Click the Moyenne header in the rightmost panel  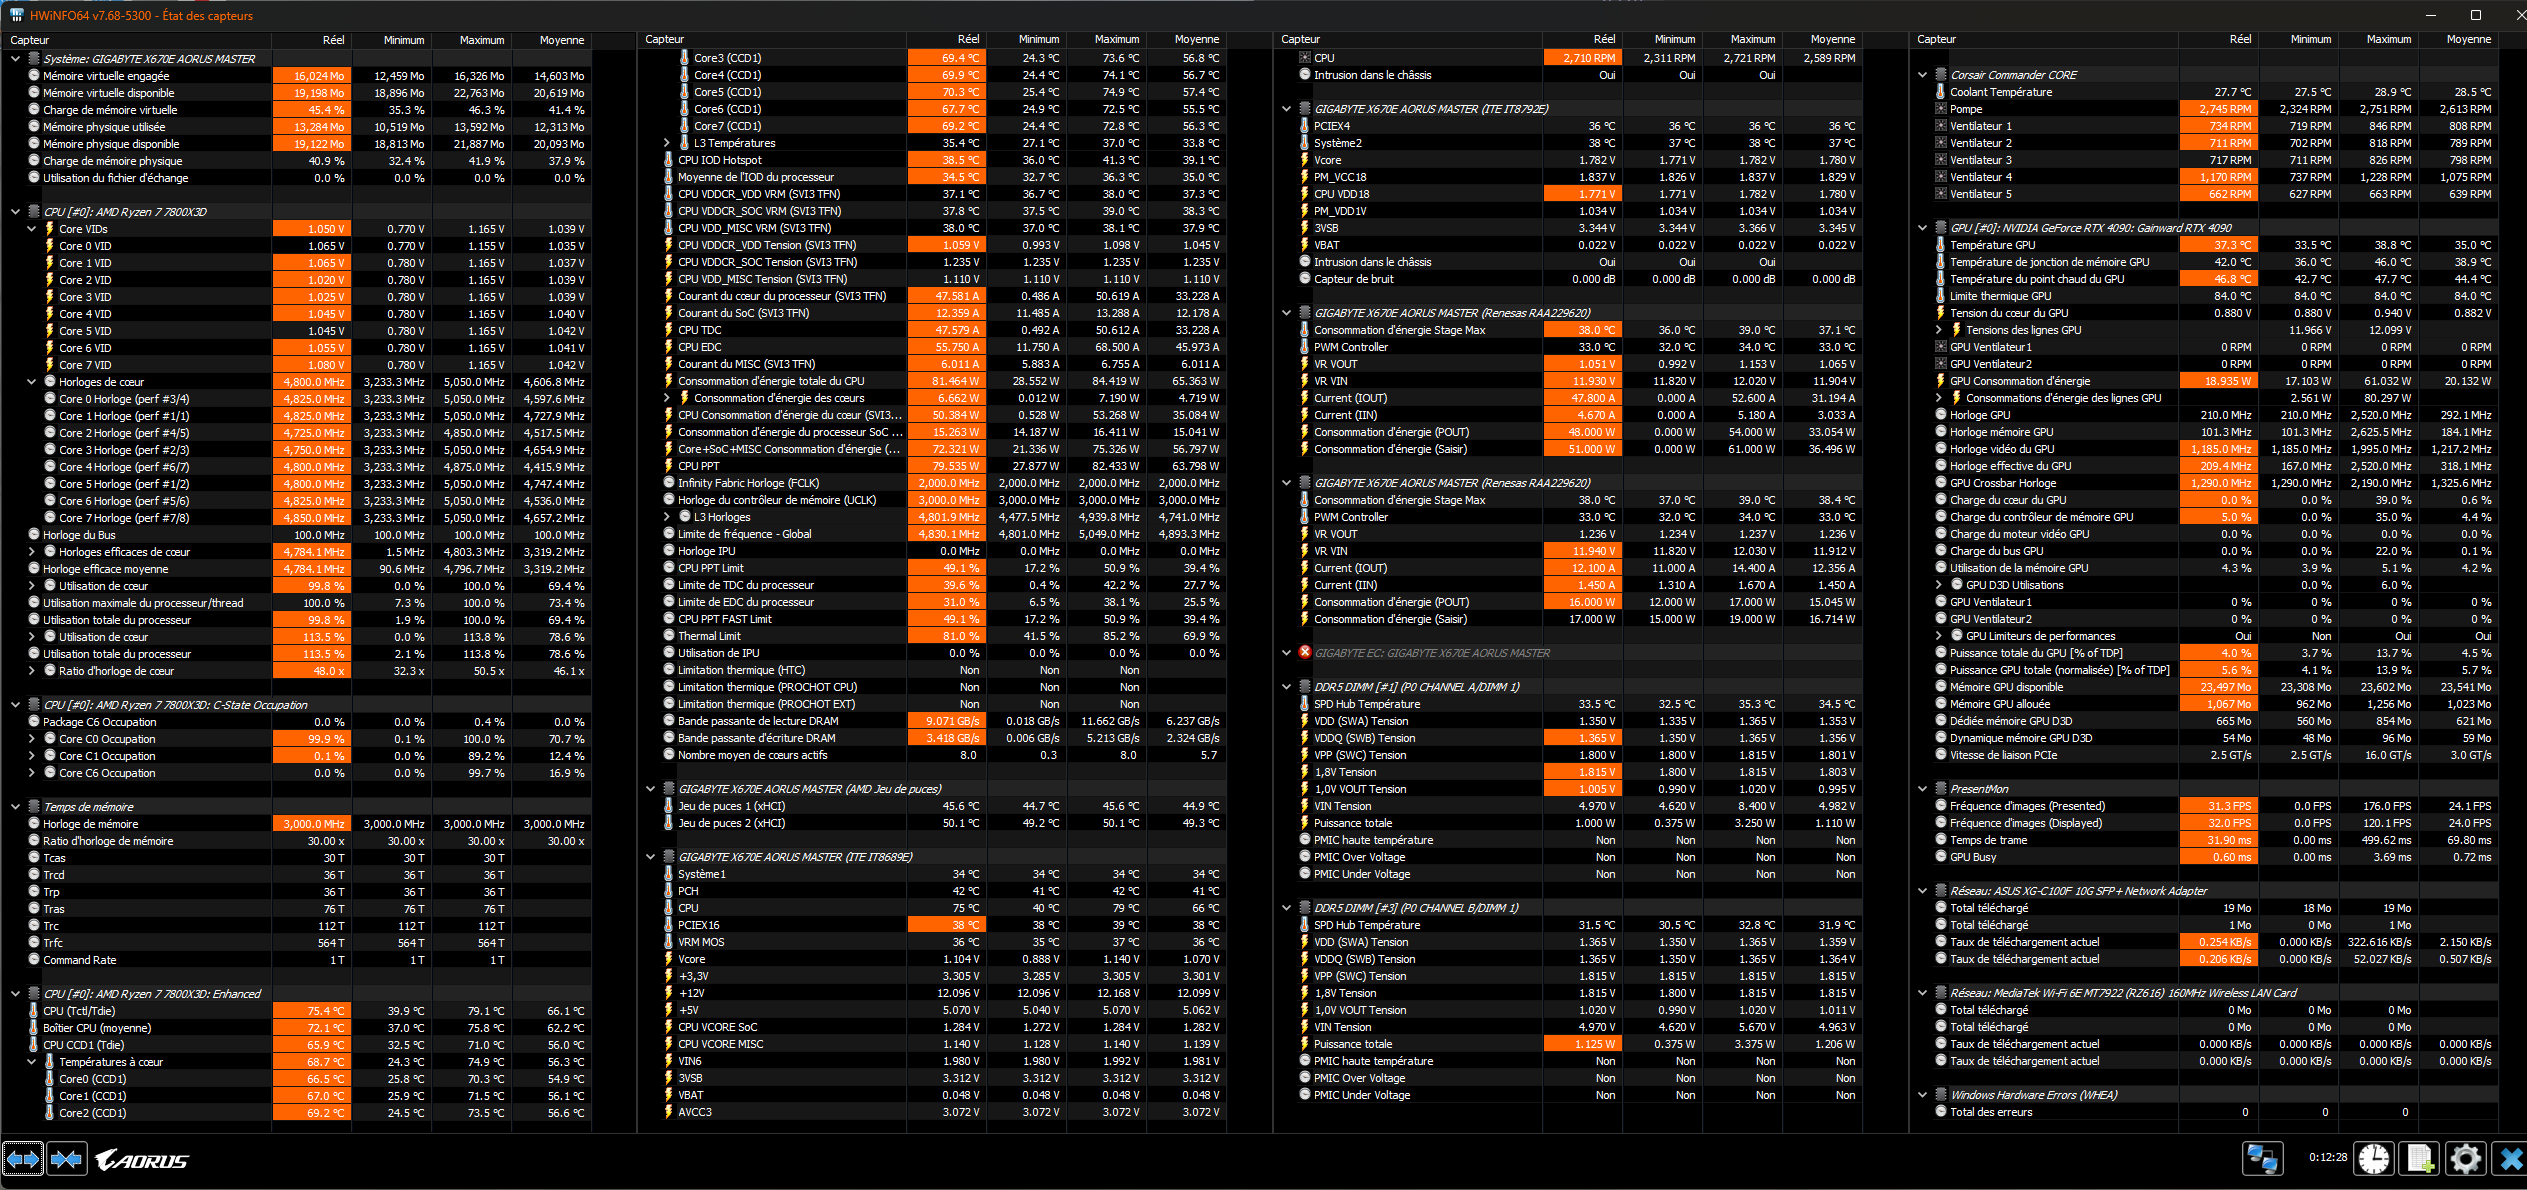2468,39
